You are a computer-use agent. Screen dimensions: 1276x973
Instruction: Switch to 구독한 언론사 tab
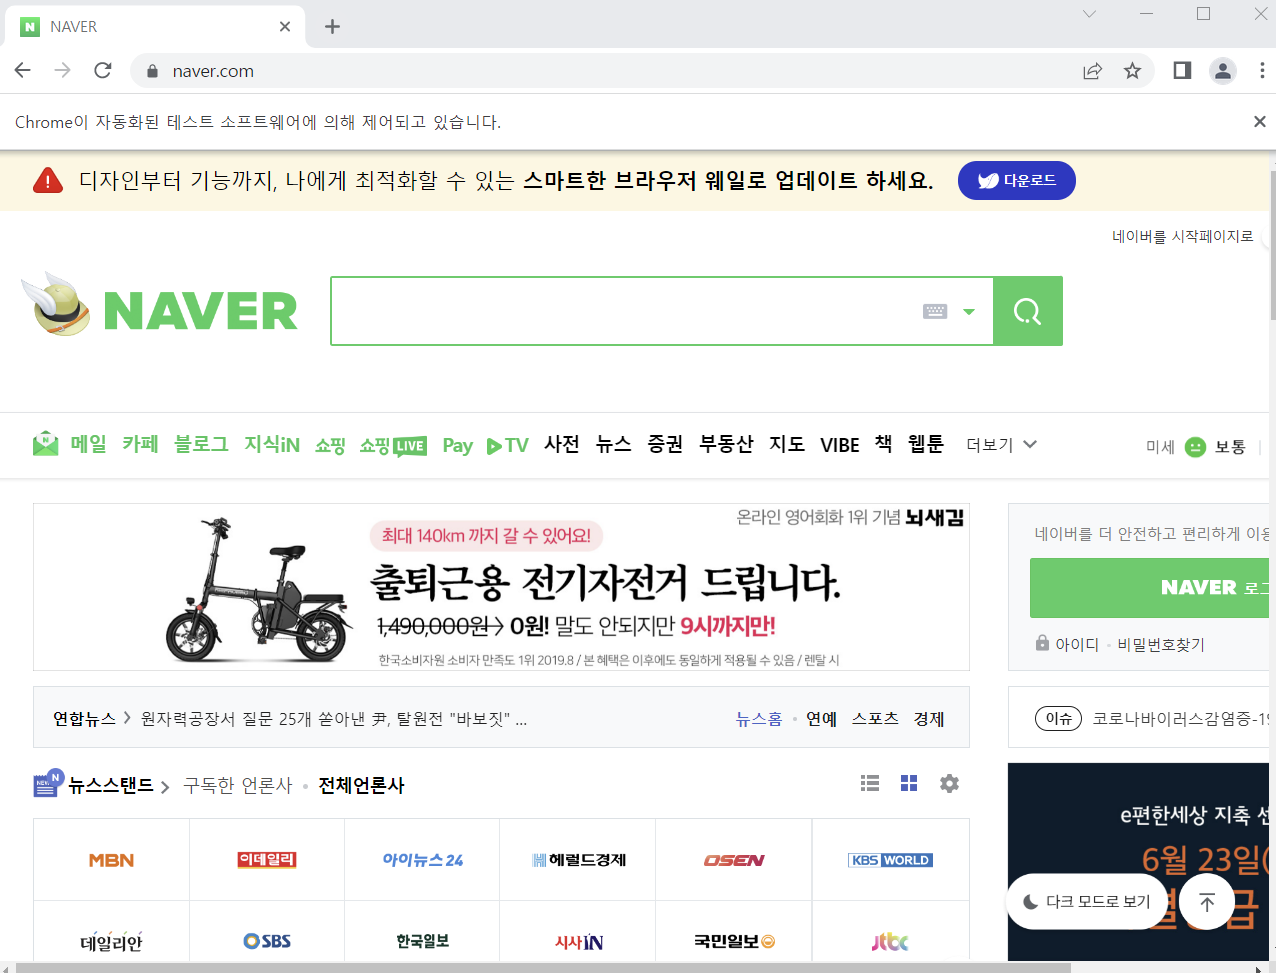coord(238,785)
